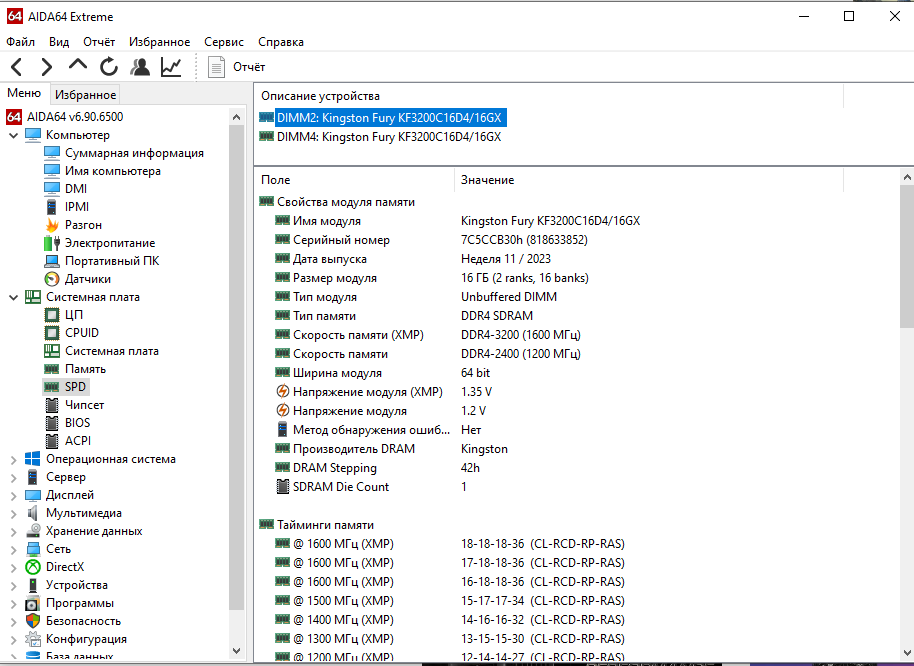
Task: Select the Дата выпуска row
Action: pos(413,259)
